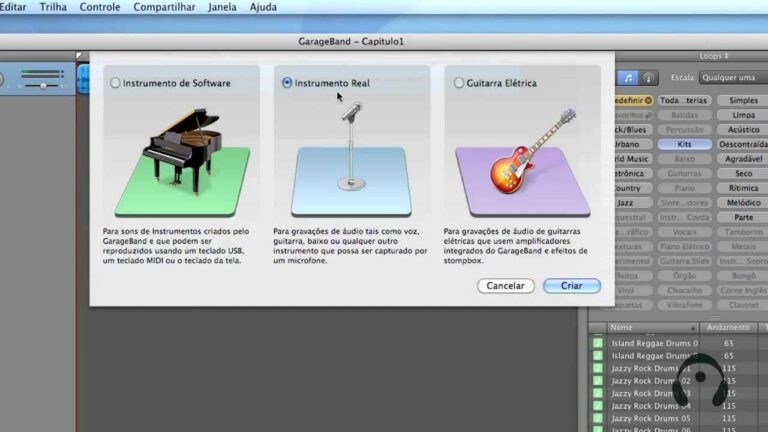This screenshot has height=432, width=768.
Task: Sort loops by the Nome column header
Action: coord(653,327)
